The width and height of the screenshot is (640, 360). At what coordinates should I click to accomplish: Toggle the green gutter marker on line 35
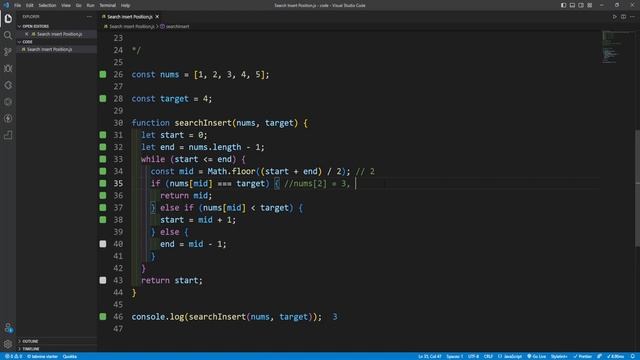point(103,183)
